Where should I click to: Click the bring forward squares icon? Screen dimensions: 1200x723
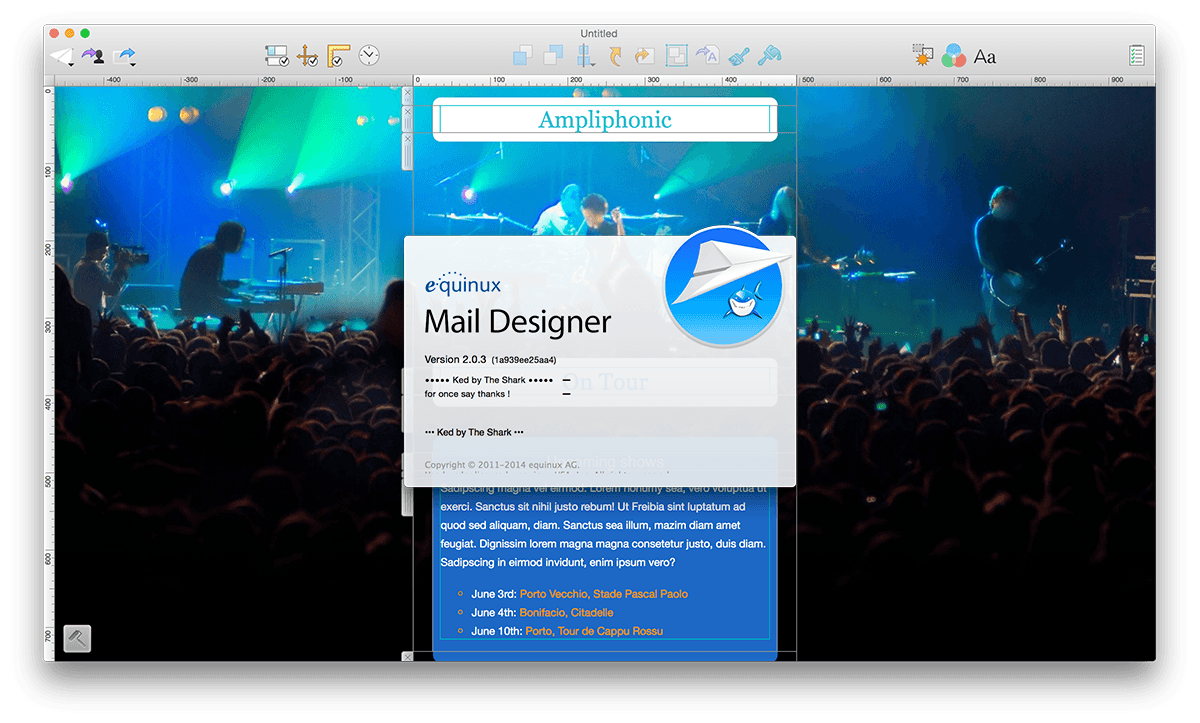click(x=522, y=56)
